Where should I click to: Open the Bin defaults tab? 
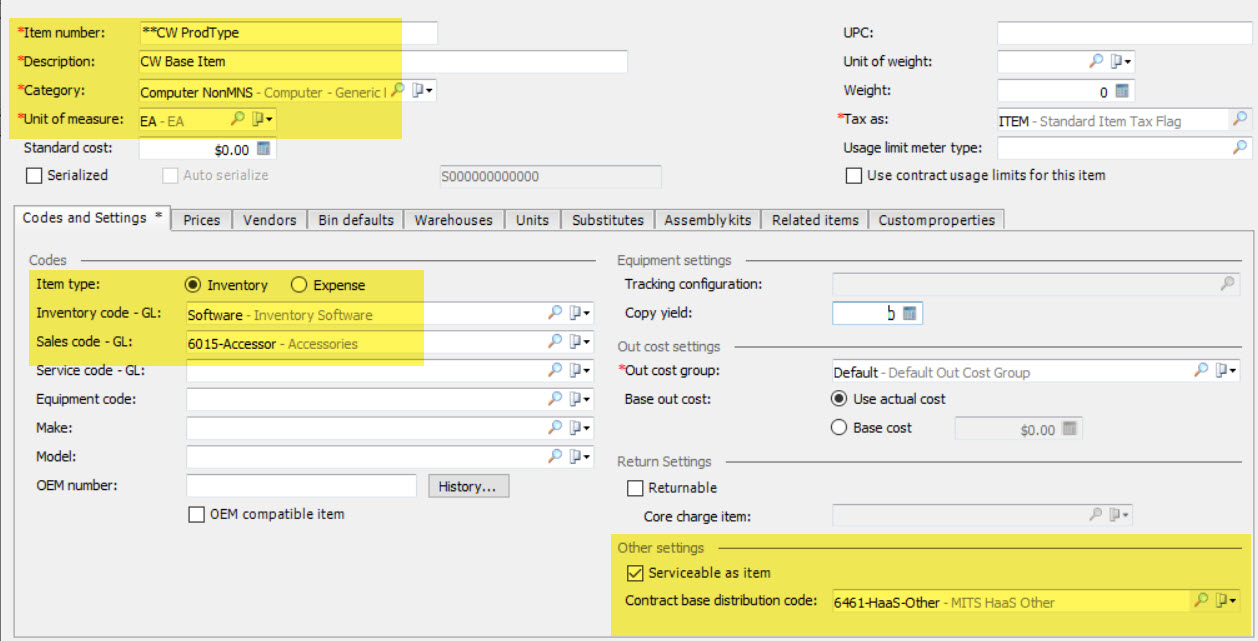click(356, 220)
